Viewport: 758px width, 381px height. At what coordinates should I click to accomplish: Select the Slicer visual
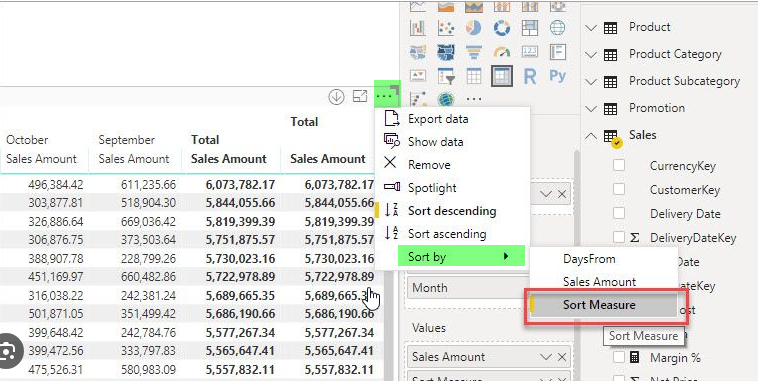(x=446, y=76)
